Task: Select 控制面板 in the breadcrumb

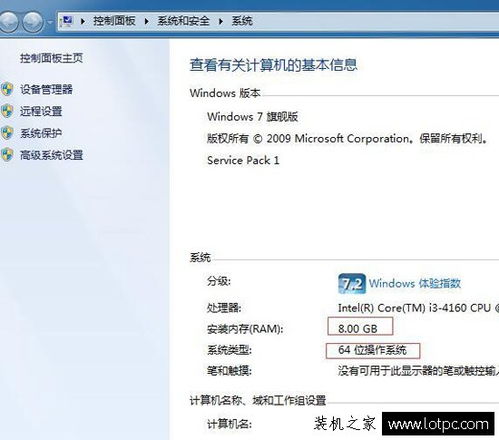Action: 114,21
